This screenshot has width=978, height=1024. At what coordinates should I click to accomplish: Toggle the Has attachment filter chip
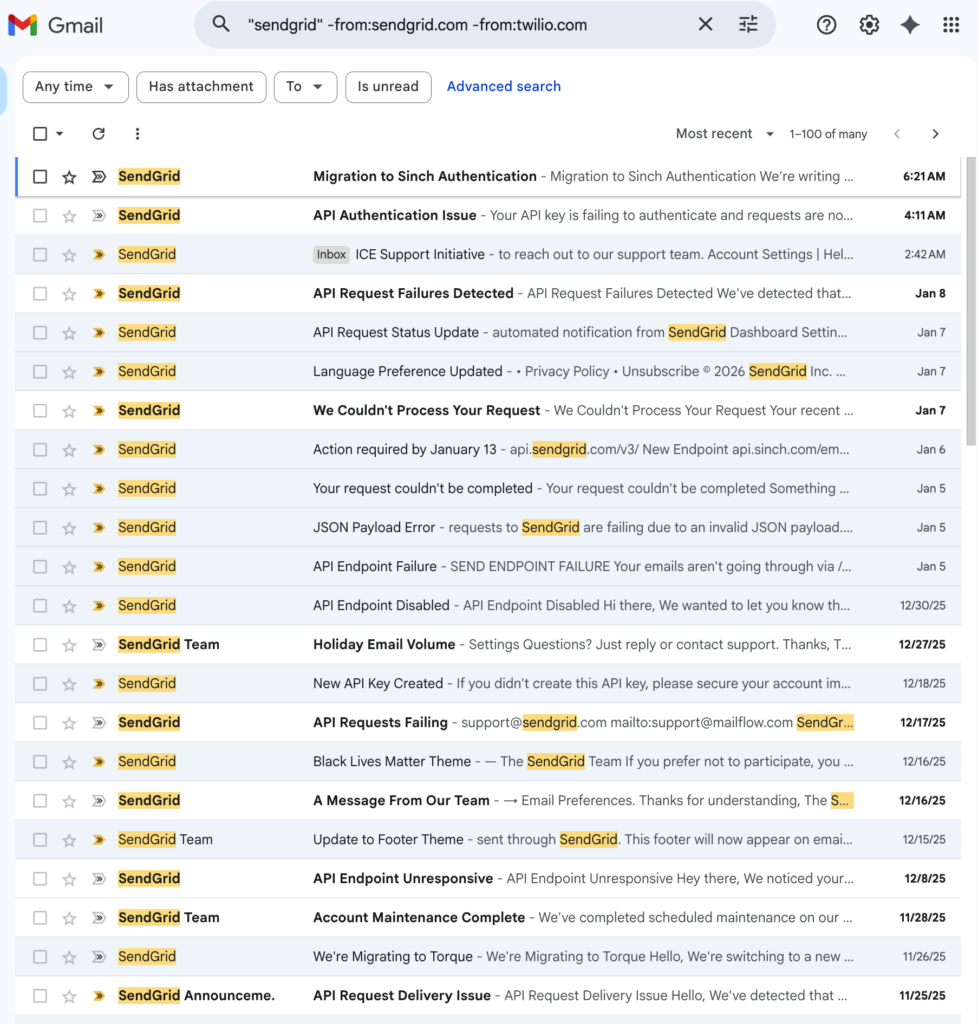pyautogui.click(x=201, y=87)
